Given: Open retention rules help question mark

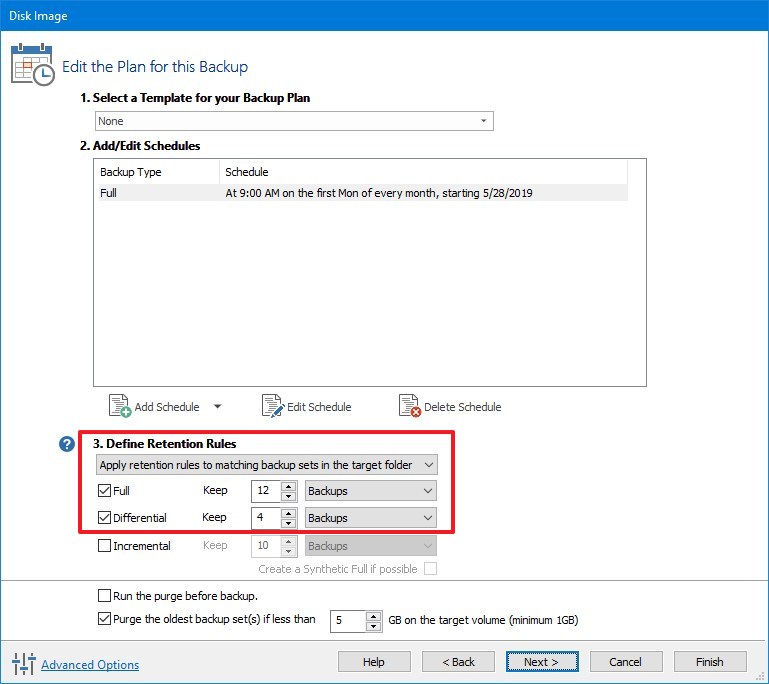Looking at the screenshot, I should pos(67,444).
